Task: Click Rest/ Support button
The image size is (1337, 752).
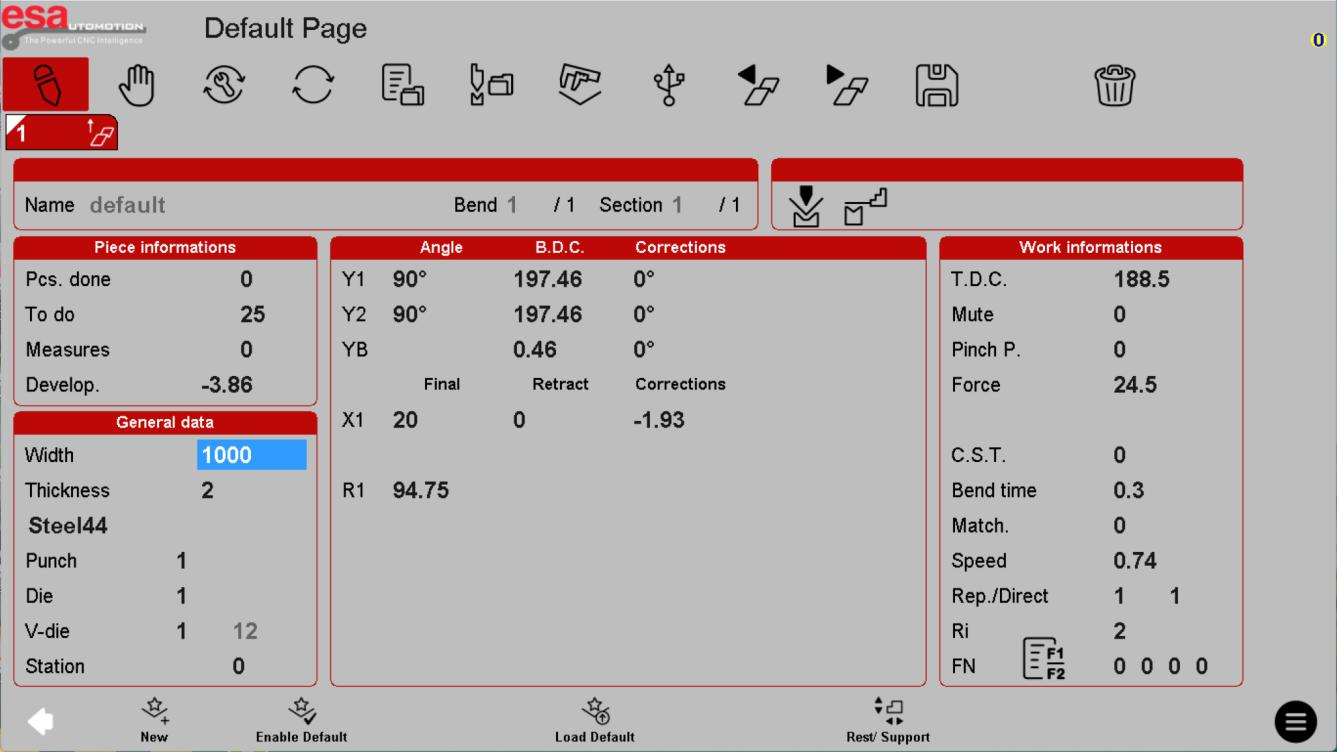Action: (x=888, y=720)
